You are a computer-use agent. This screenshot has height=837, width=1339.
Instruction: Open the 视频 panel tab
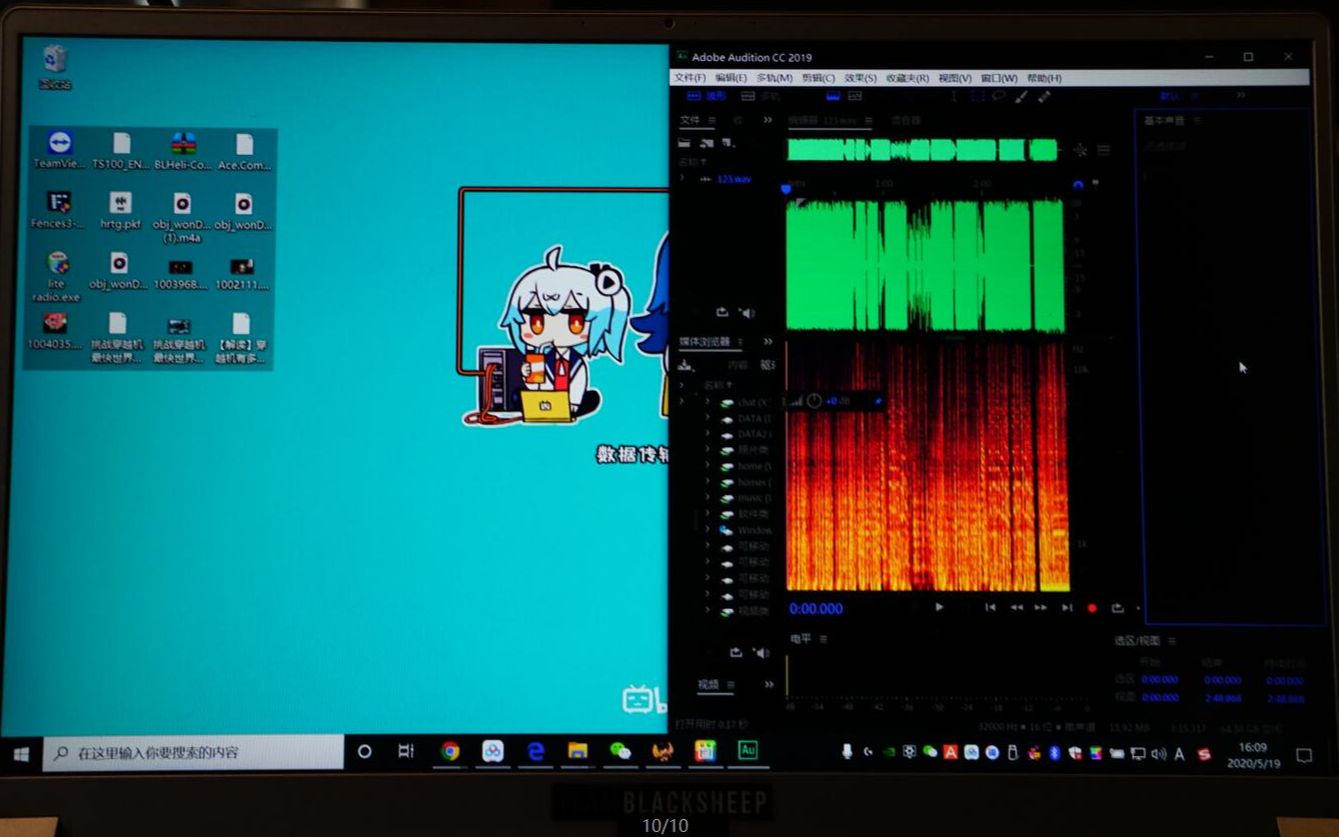[708, 685]
